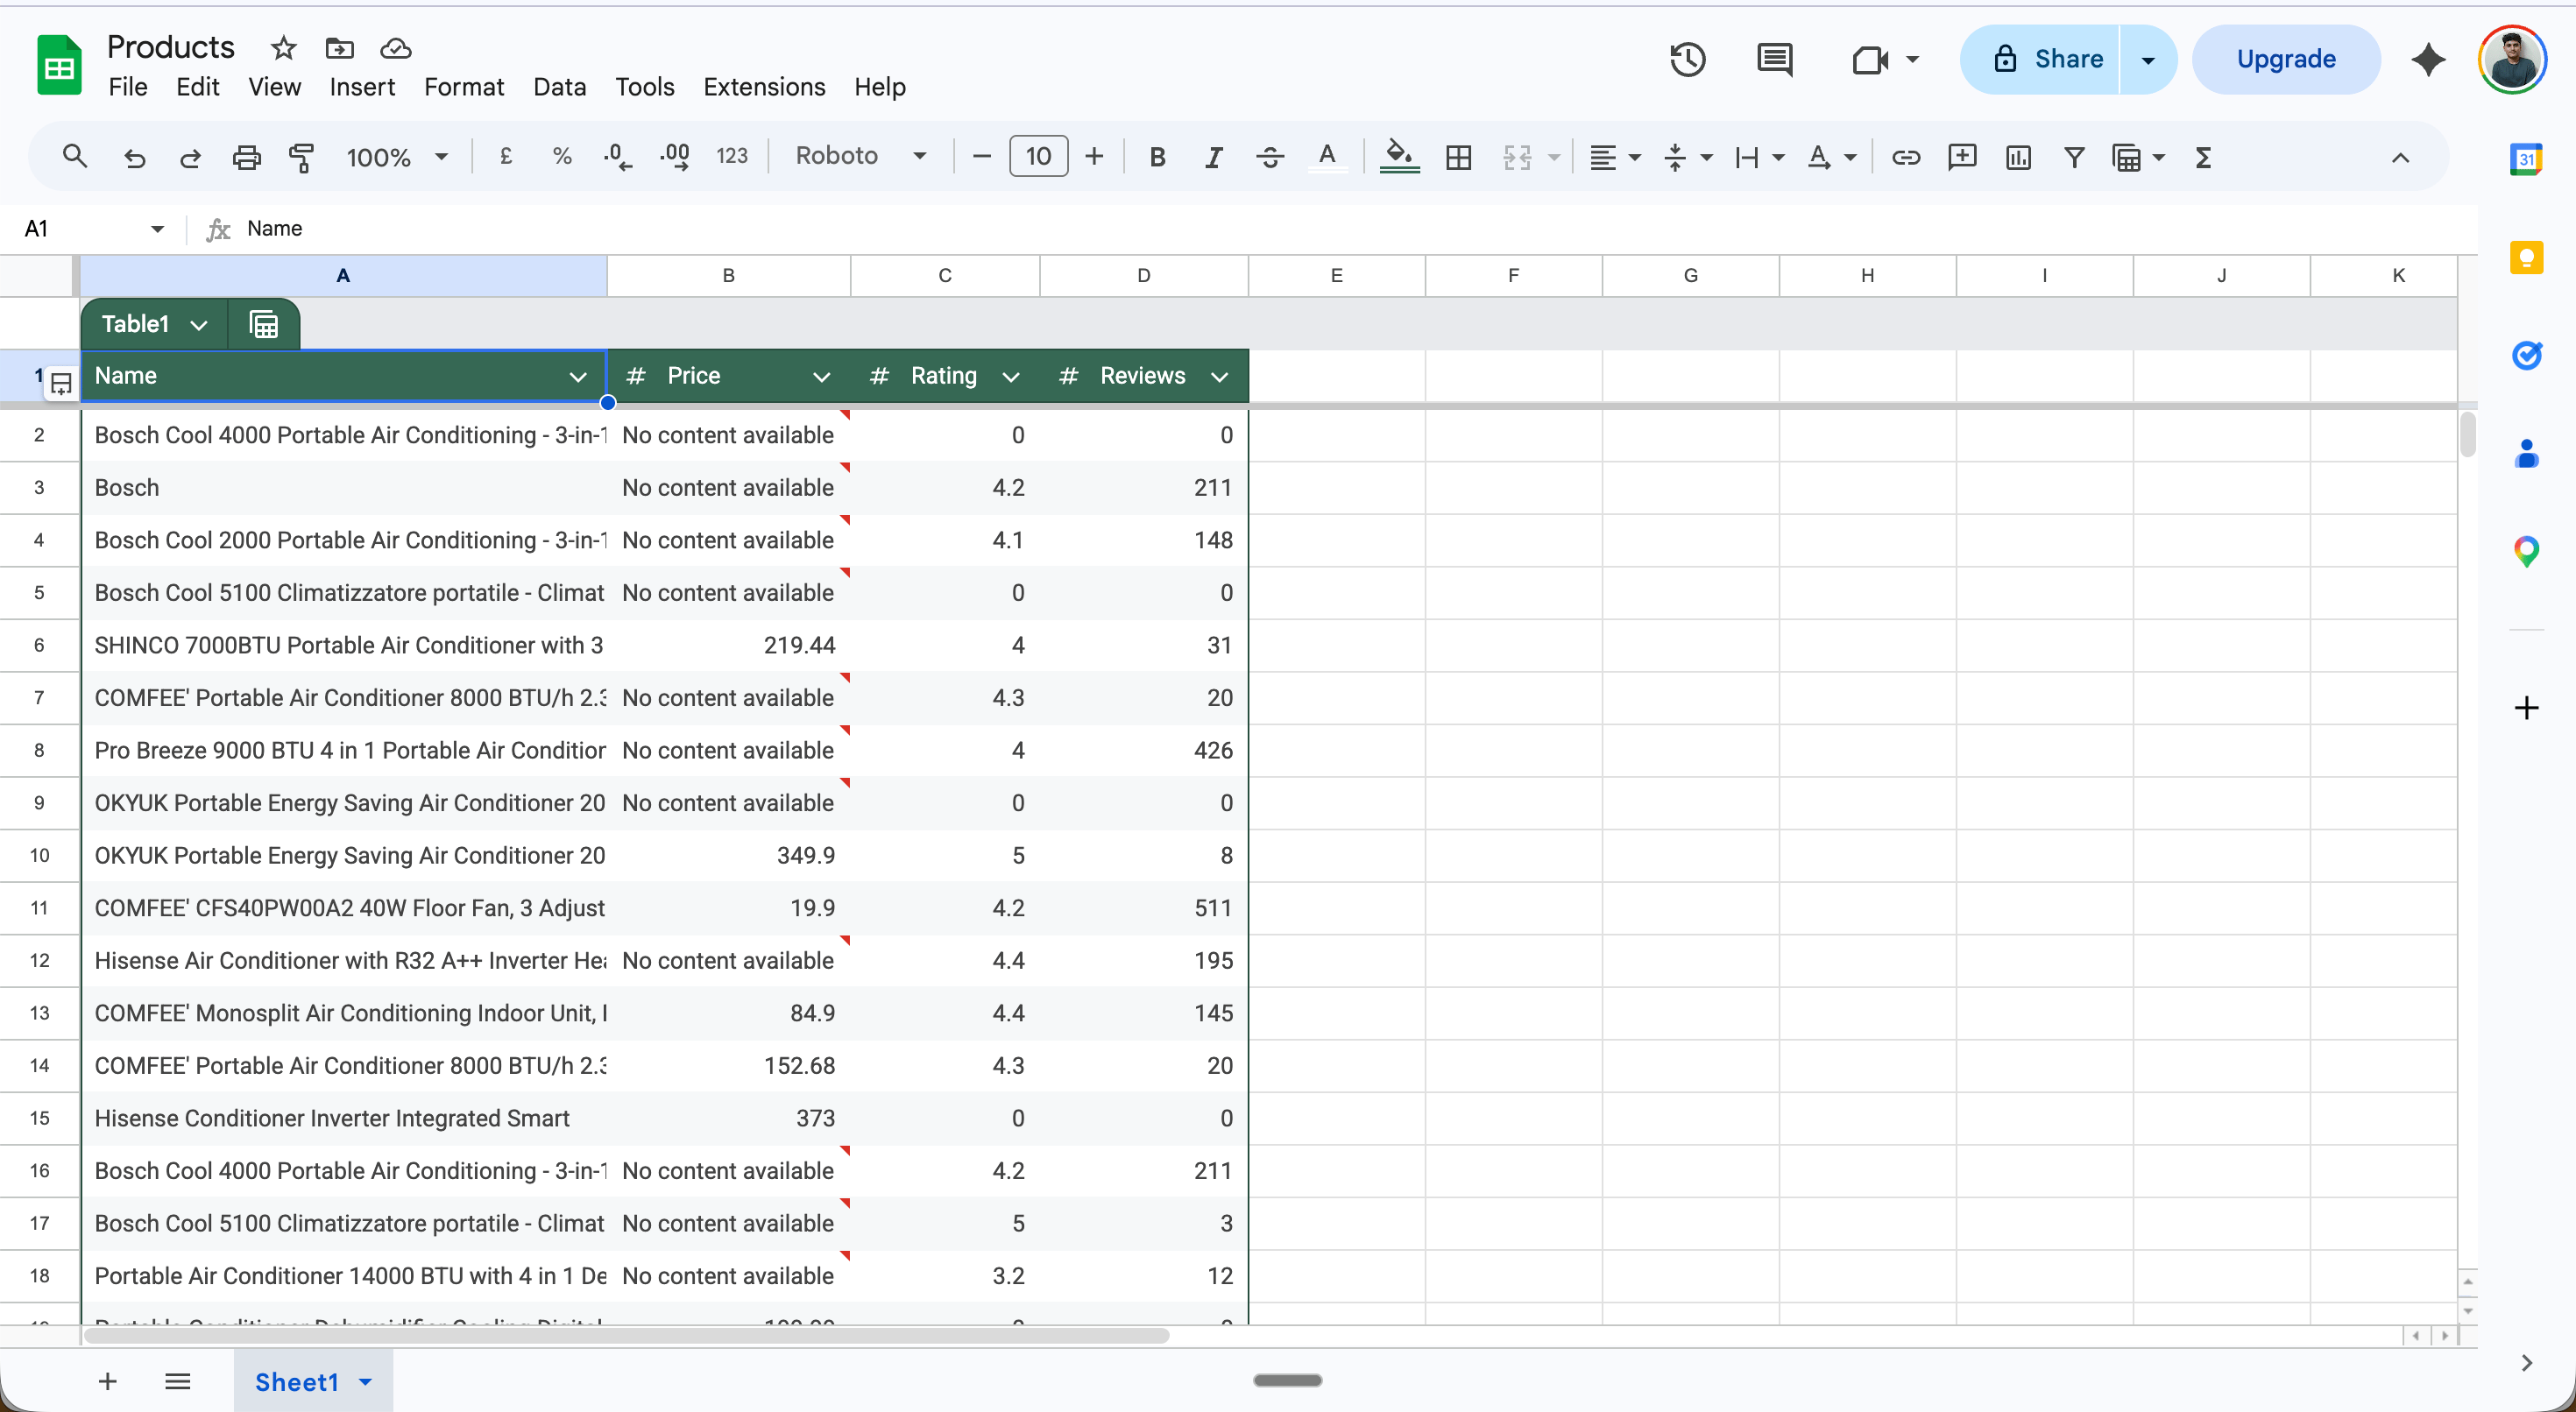Open Google Calendar side panel
2576x1412 pixels.
[x=2526, y=158]
